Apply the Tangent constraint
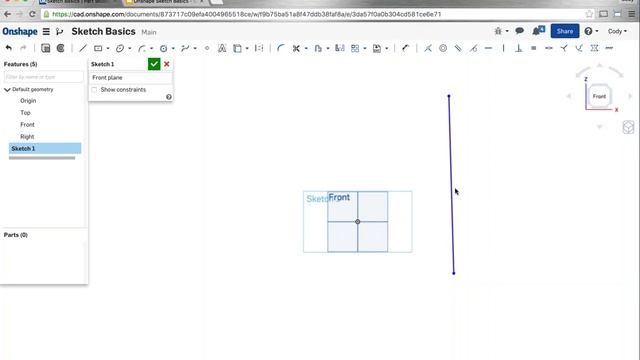The image size is (640, 360). 473,48
